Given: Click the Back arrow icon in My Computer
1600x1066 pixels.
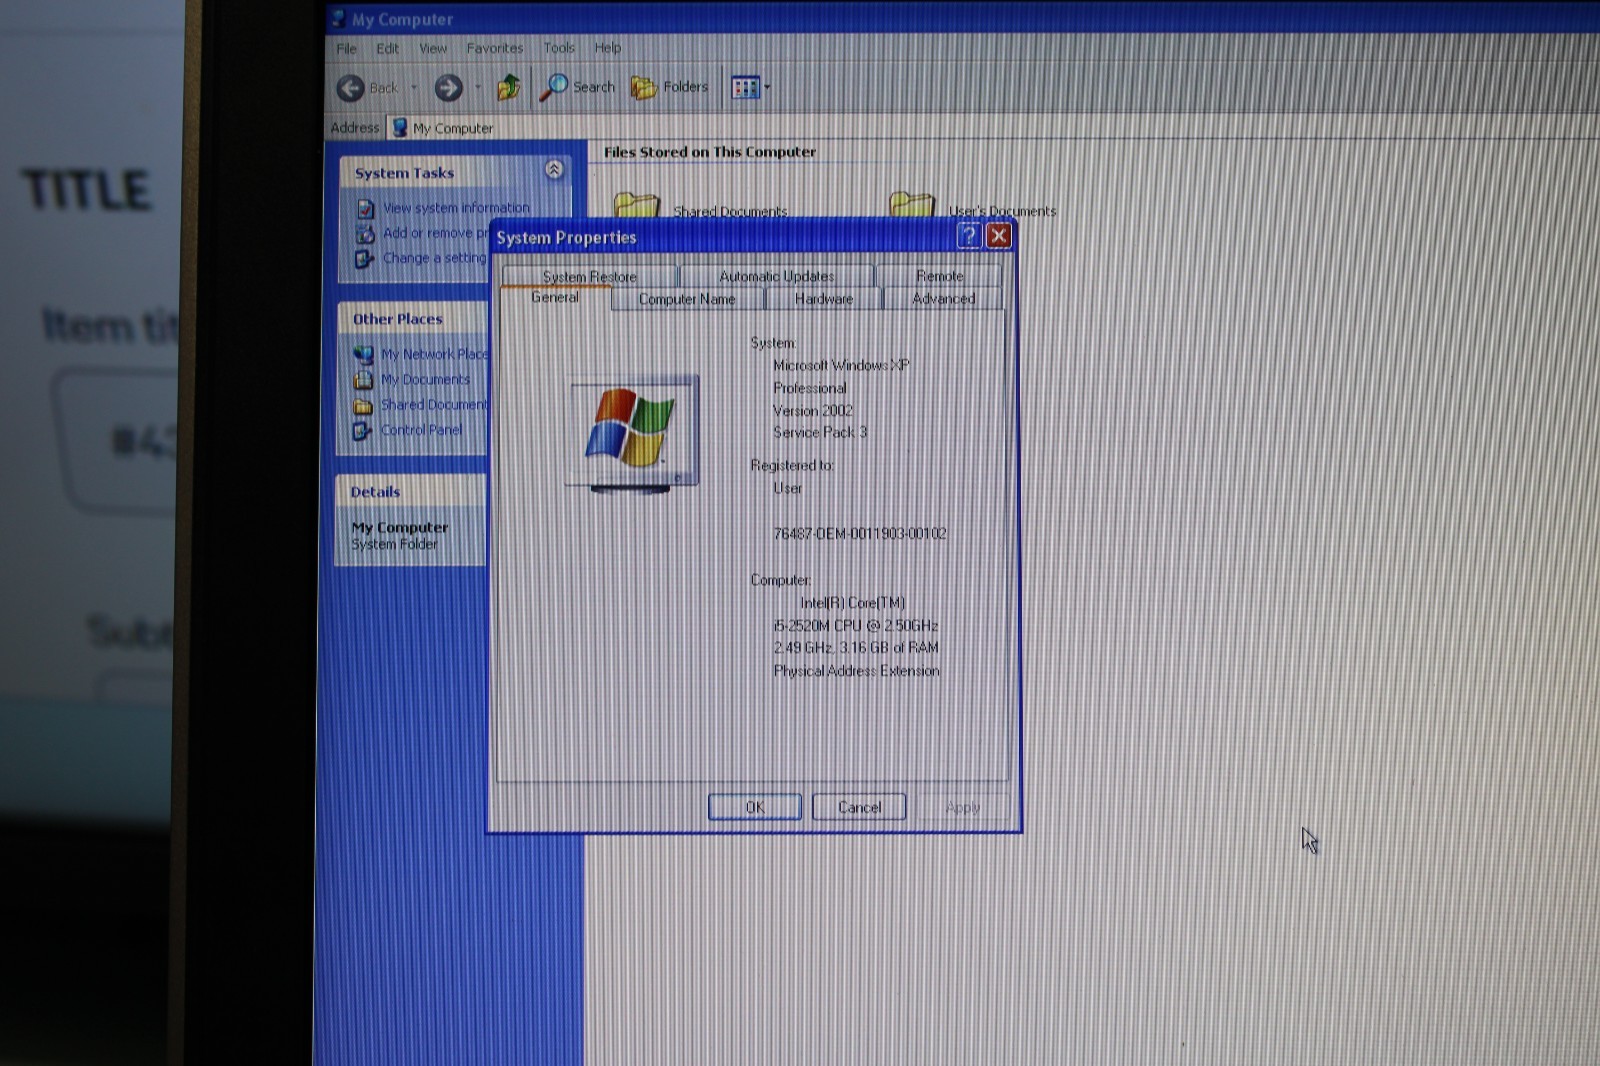Looking at the screenshot, I should point(350,88).
